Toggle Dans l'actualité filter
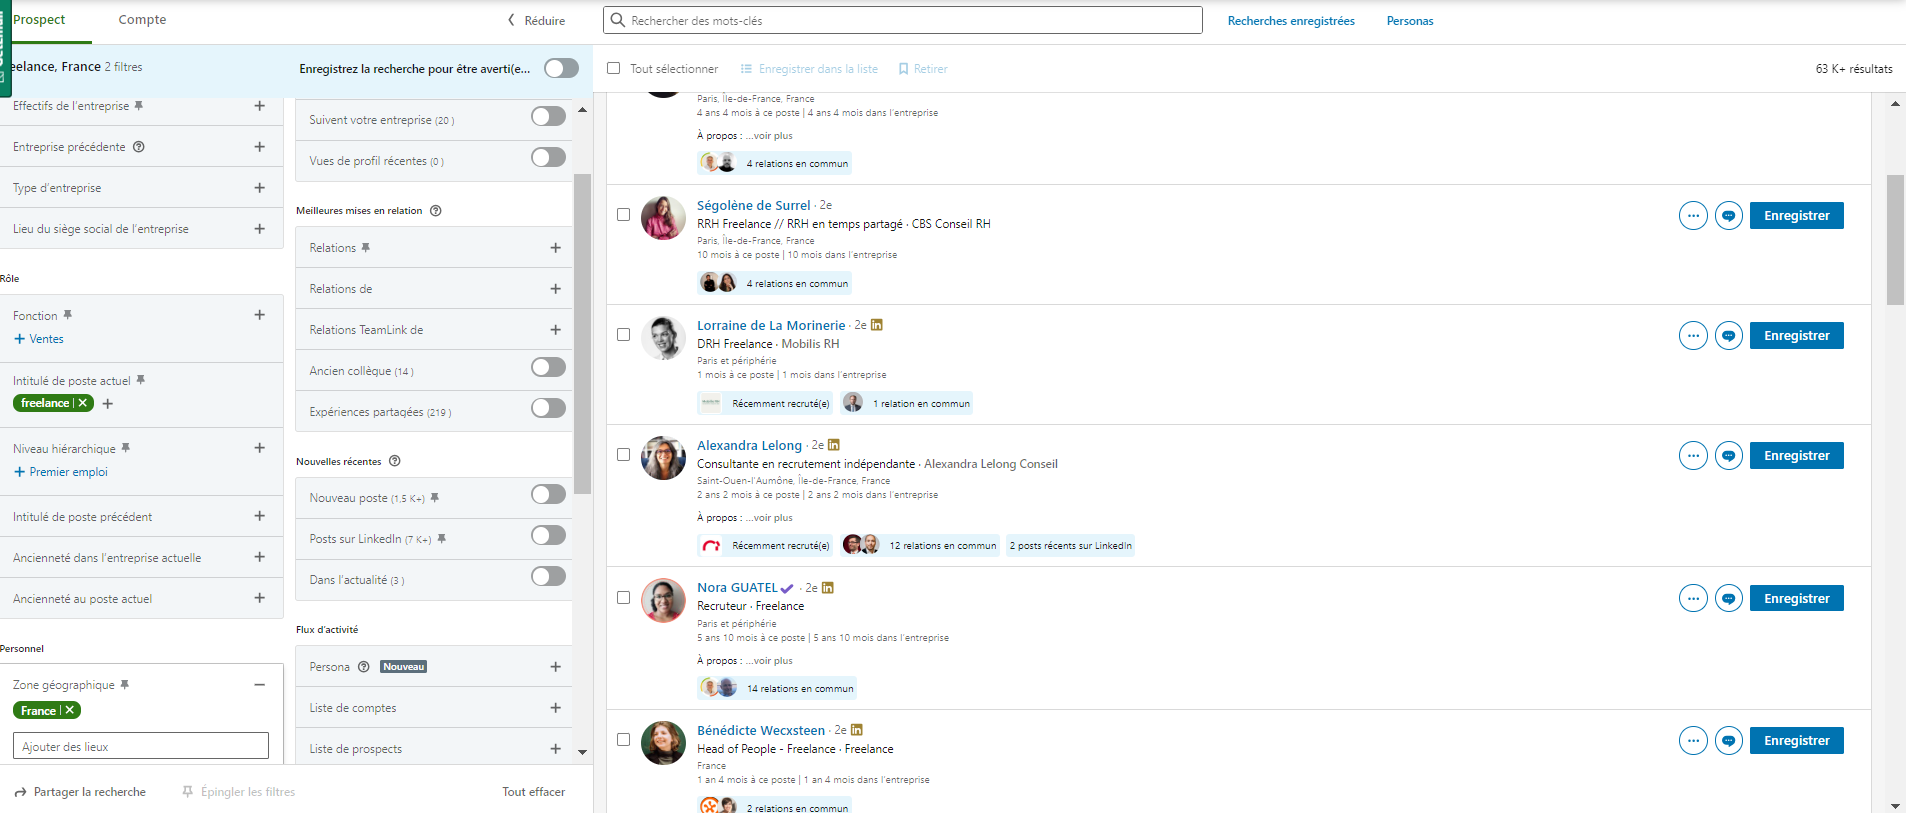Image resolution: width=1906 pixels, height=813 pixels. coord(548,576)
